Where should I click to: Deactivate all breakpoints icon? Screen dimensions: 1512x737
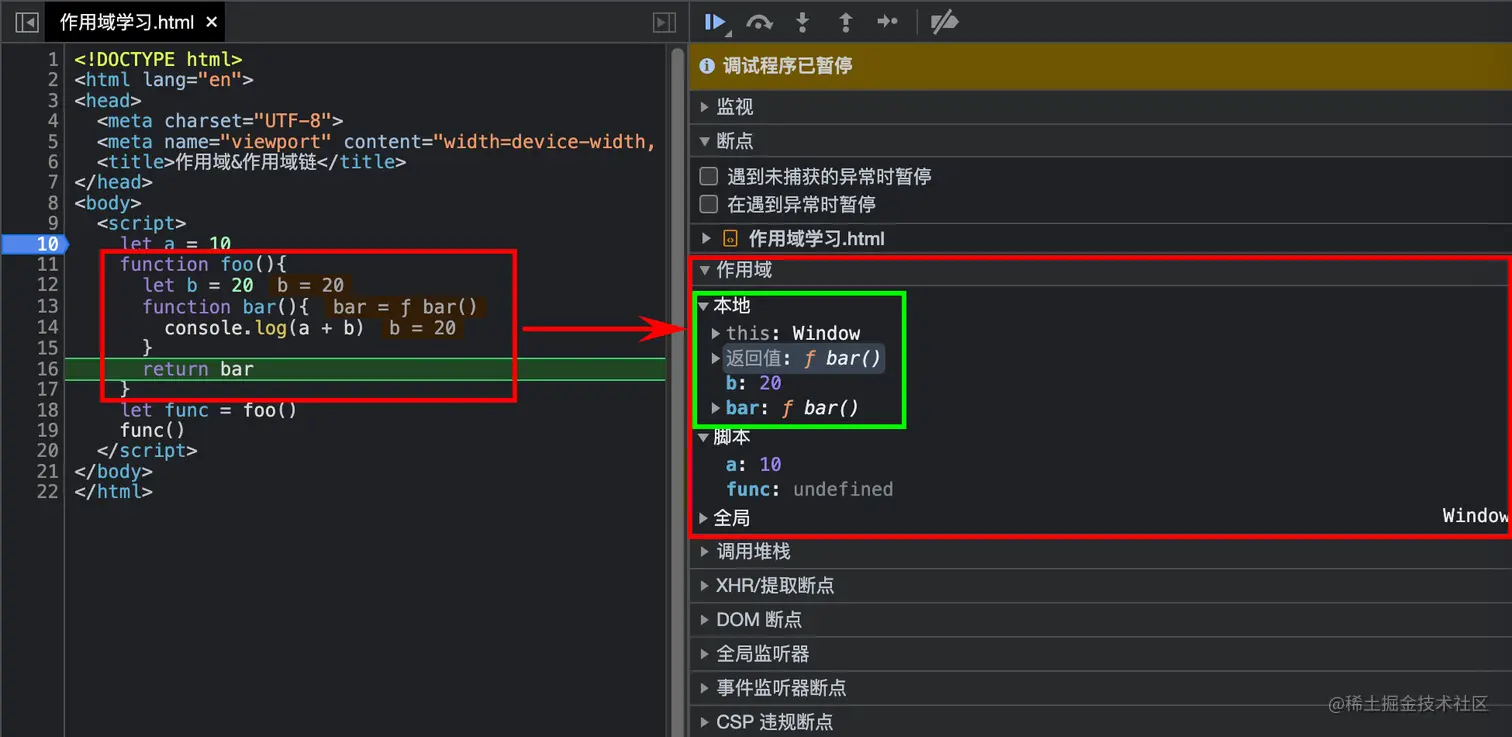click(944, 22)
